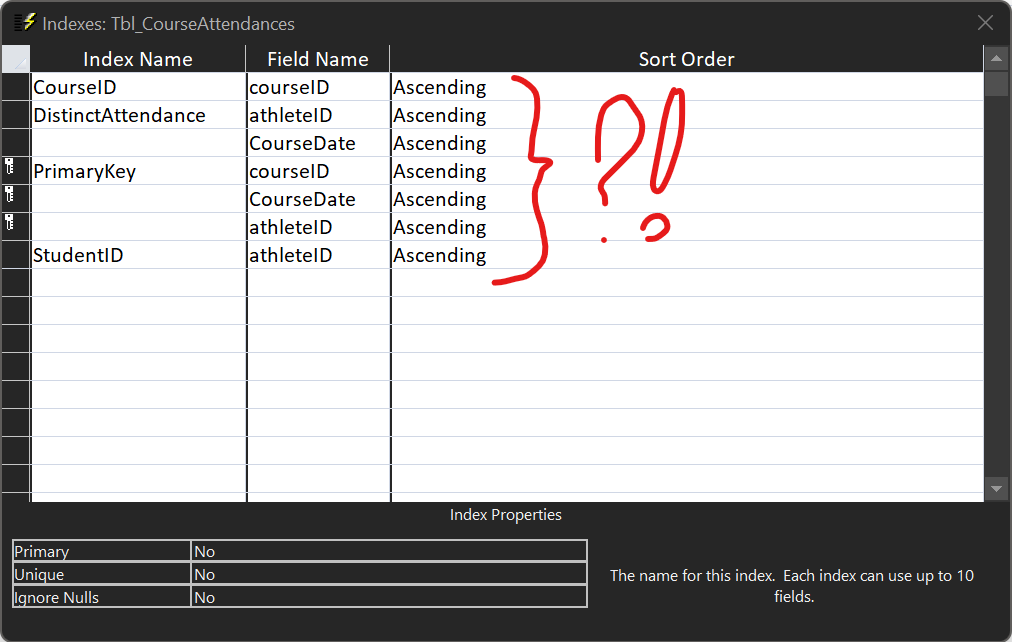Click the Indexes window title icon
This screenshot has width=1012, height=642.
(x=25, y=22)
